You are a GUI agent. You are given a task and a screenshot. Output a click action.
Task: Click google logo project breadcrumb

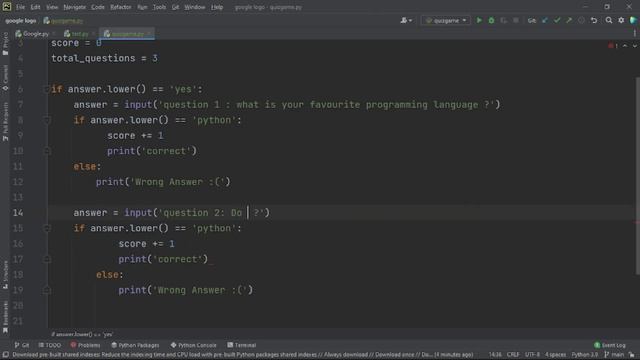coord(21,20)
